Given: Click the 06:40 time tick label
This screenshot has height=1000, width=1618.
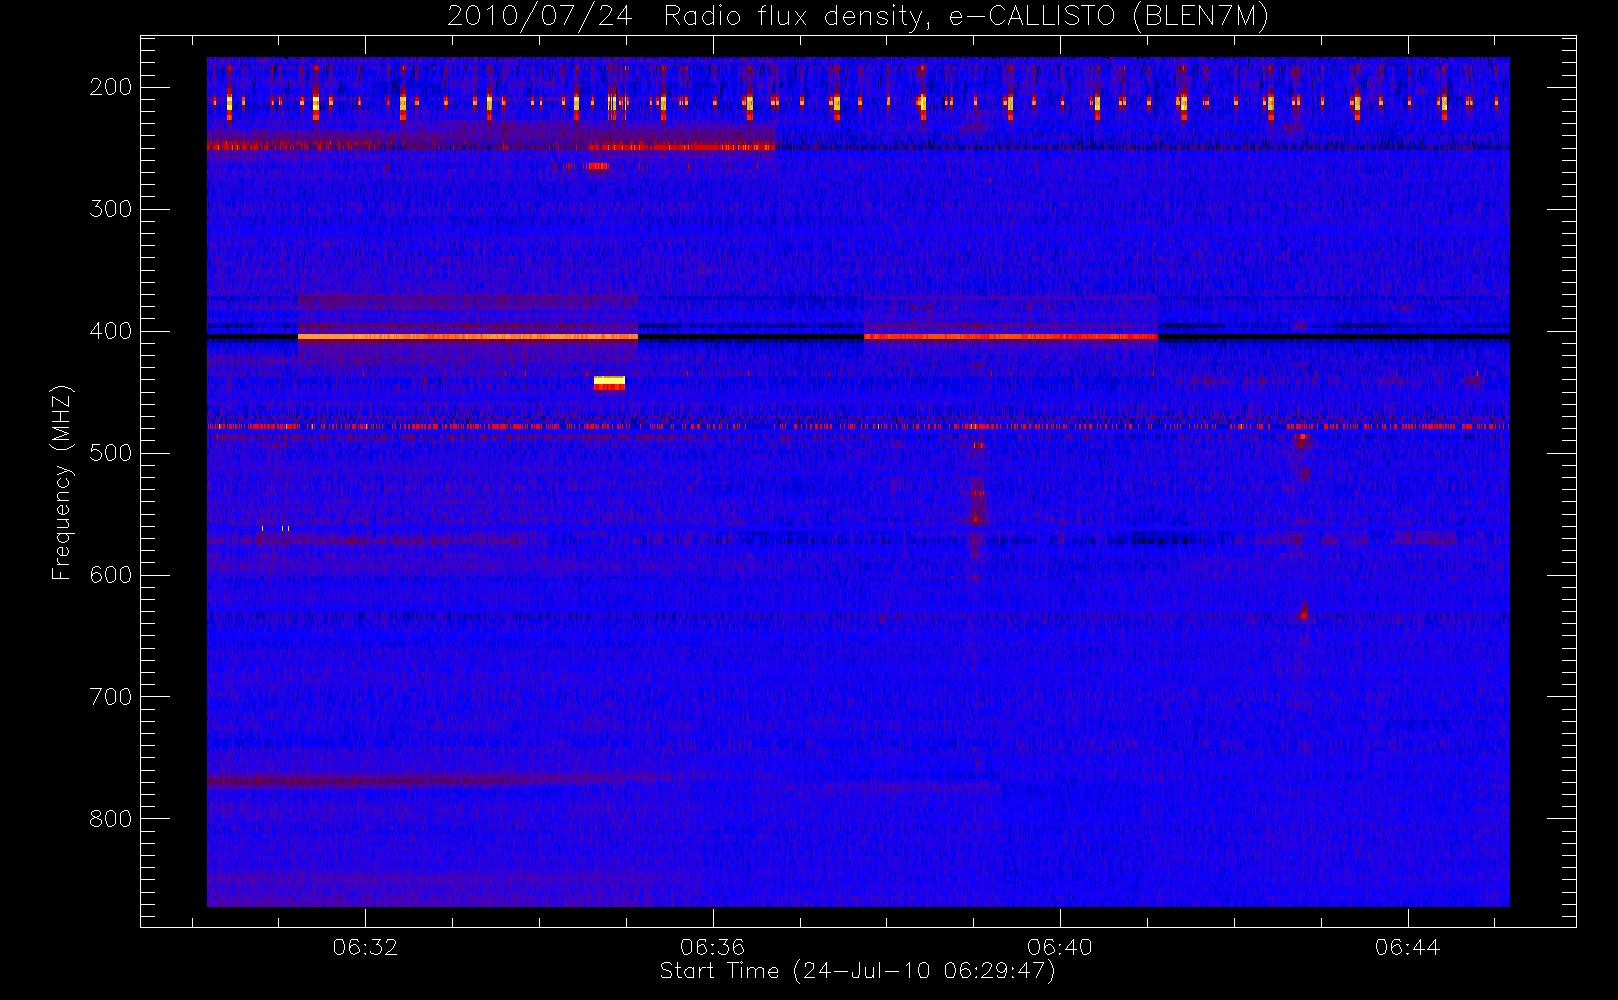Looking at the screenshot, I should [x=1060, y=947].
